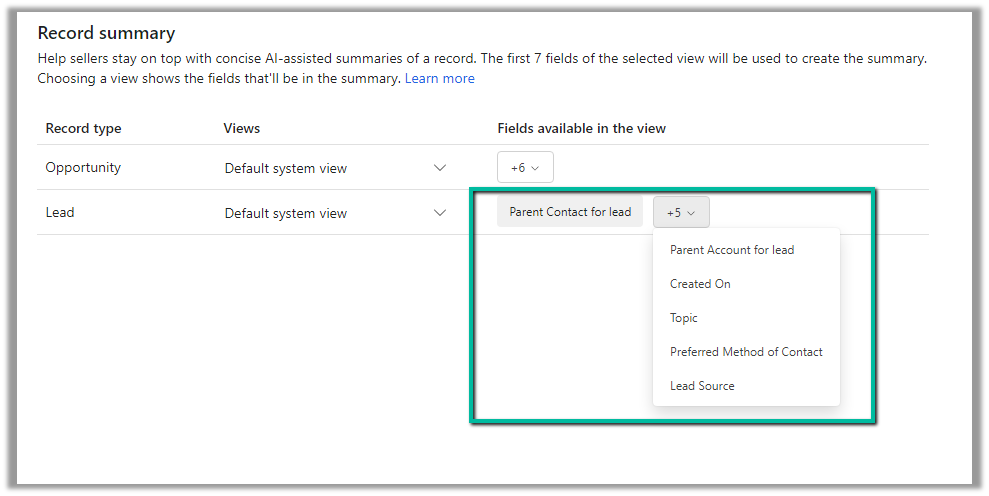Open the Learn more link

pyautogui.click(x=439, y=78)
